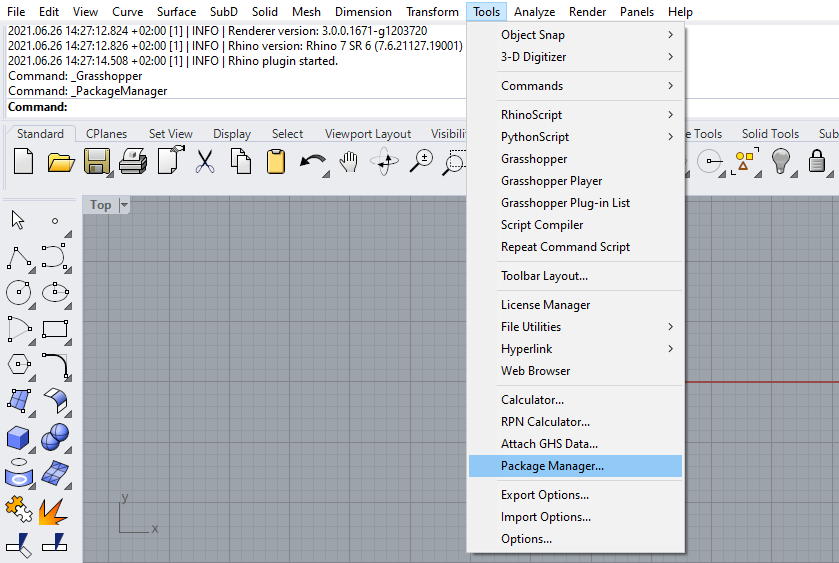
Task: Choose Grasshopper in the Tools menu
Action: point(534,159)
